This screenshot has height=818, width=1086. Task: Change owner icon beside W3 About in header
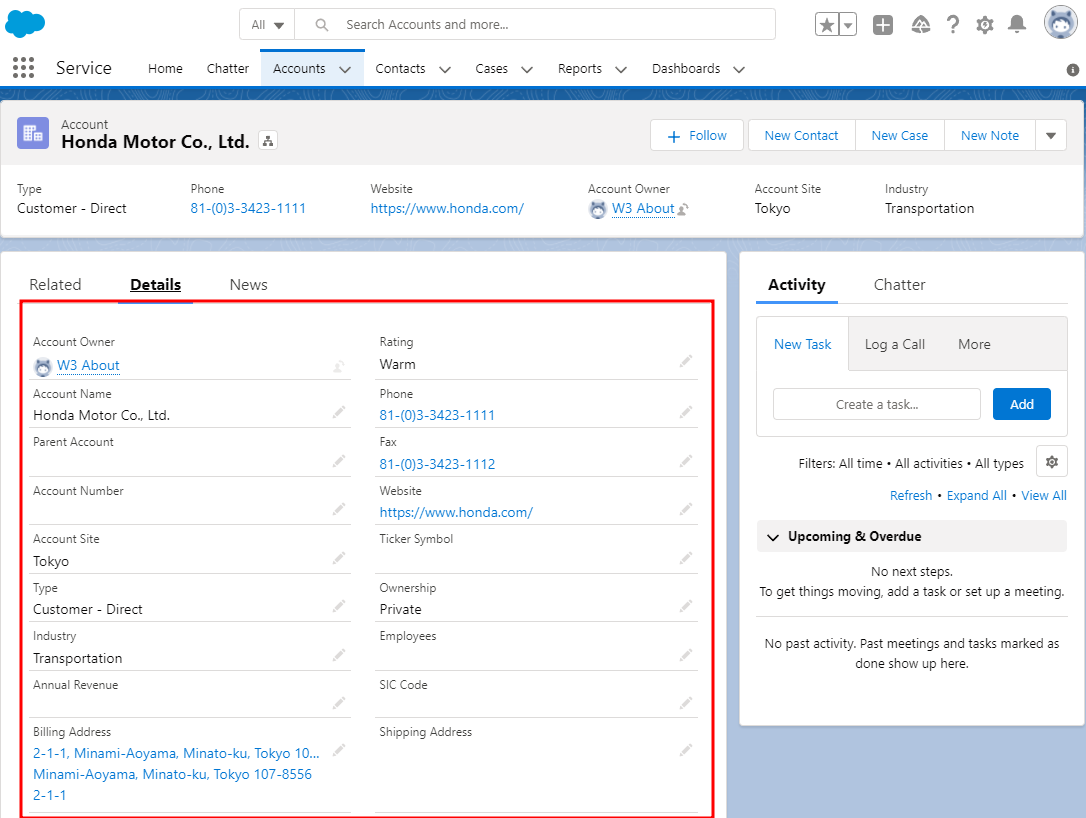[x=684, y=209]
